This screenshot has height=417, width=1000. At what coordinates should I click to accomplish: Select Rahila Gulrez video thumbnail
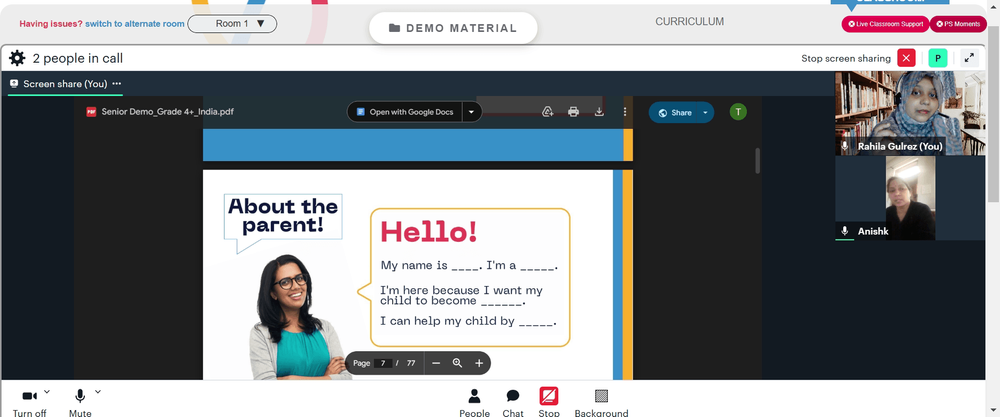click(x=910, y=113)
